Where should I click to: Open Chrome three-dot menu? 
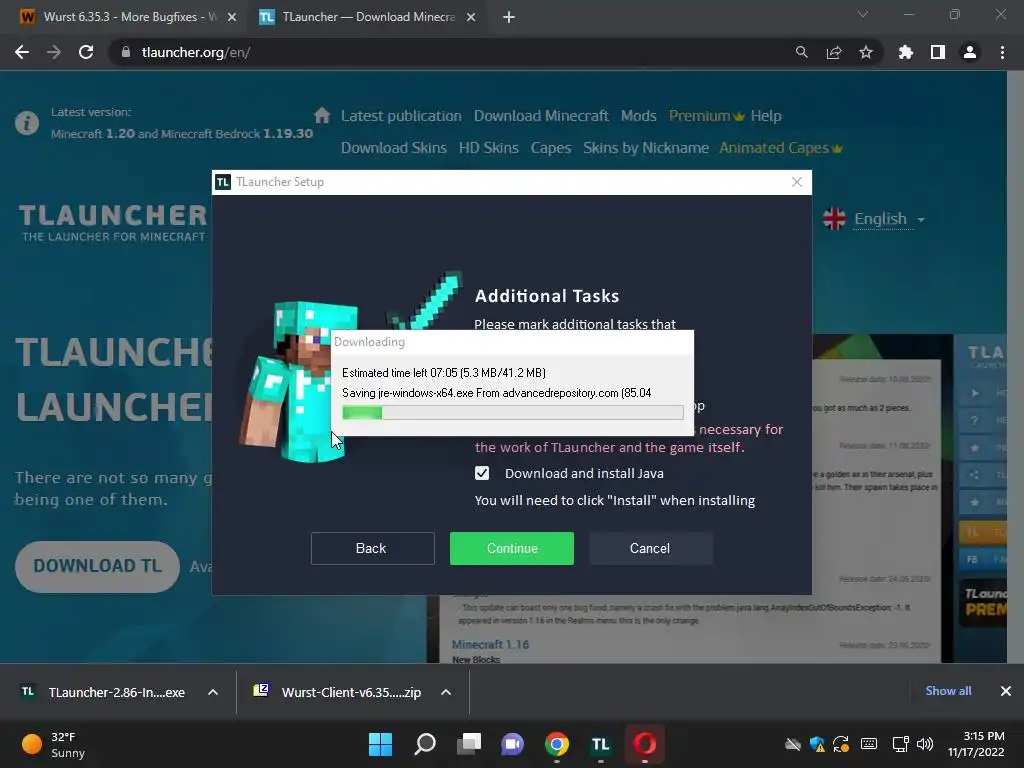pos(1002,52)
